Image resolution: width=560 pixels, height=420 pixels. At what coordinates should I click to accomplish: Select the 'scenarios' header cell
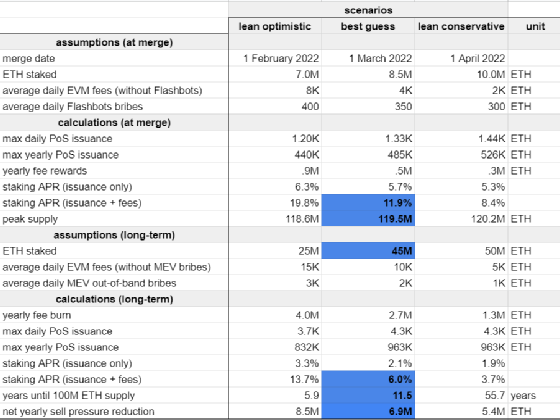pos(368,10)
